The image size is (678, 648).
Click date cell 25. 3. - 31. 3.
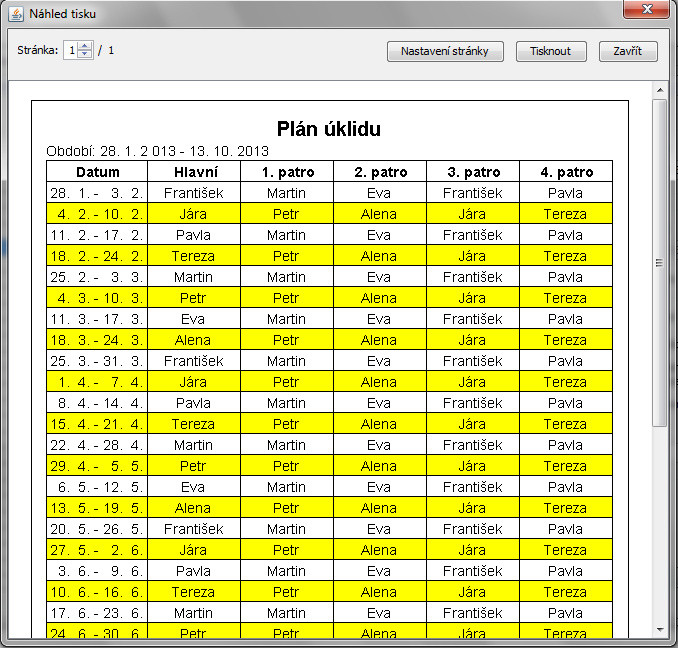[97, 361]
